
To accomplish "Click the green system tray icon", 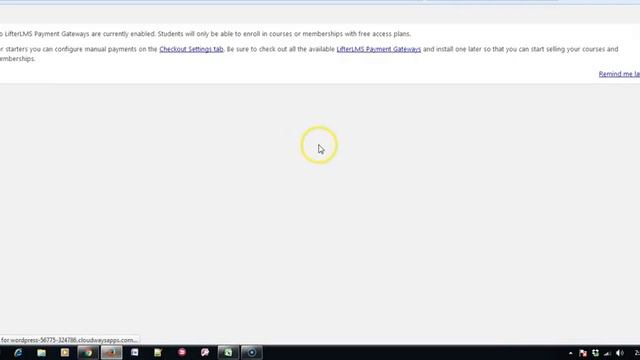I will tap(596, 353).
